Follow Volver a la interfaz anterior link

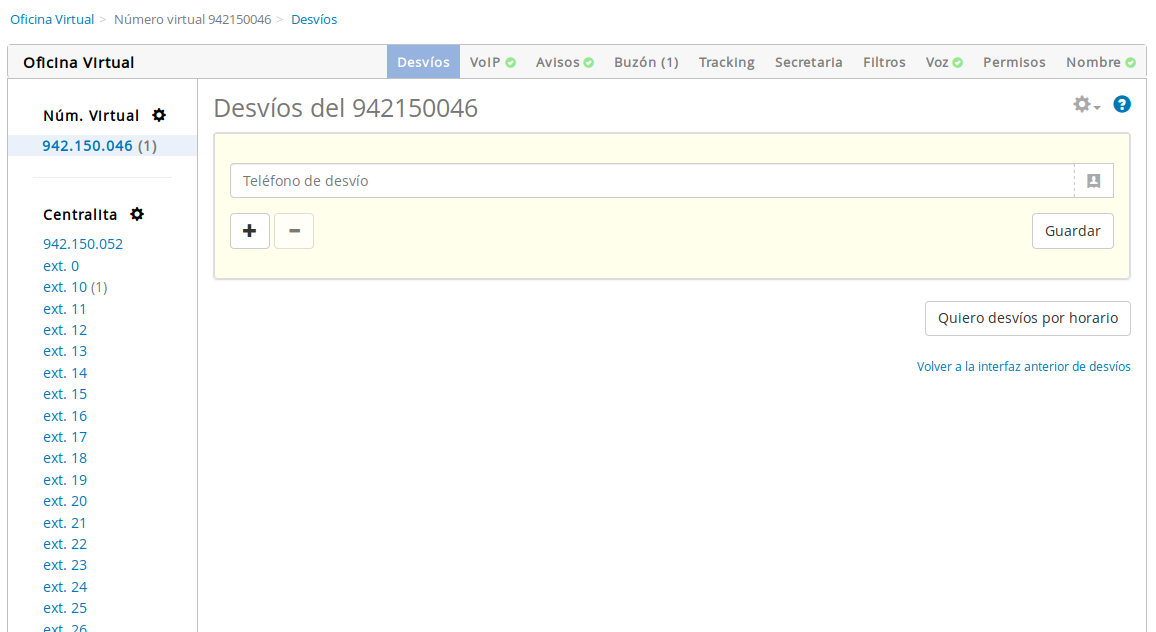click(1023, 367)
